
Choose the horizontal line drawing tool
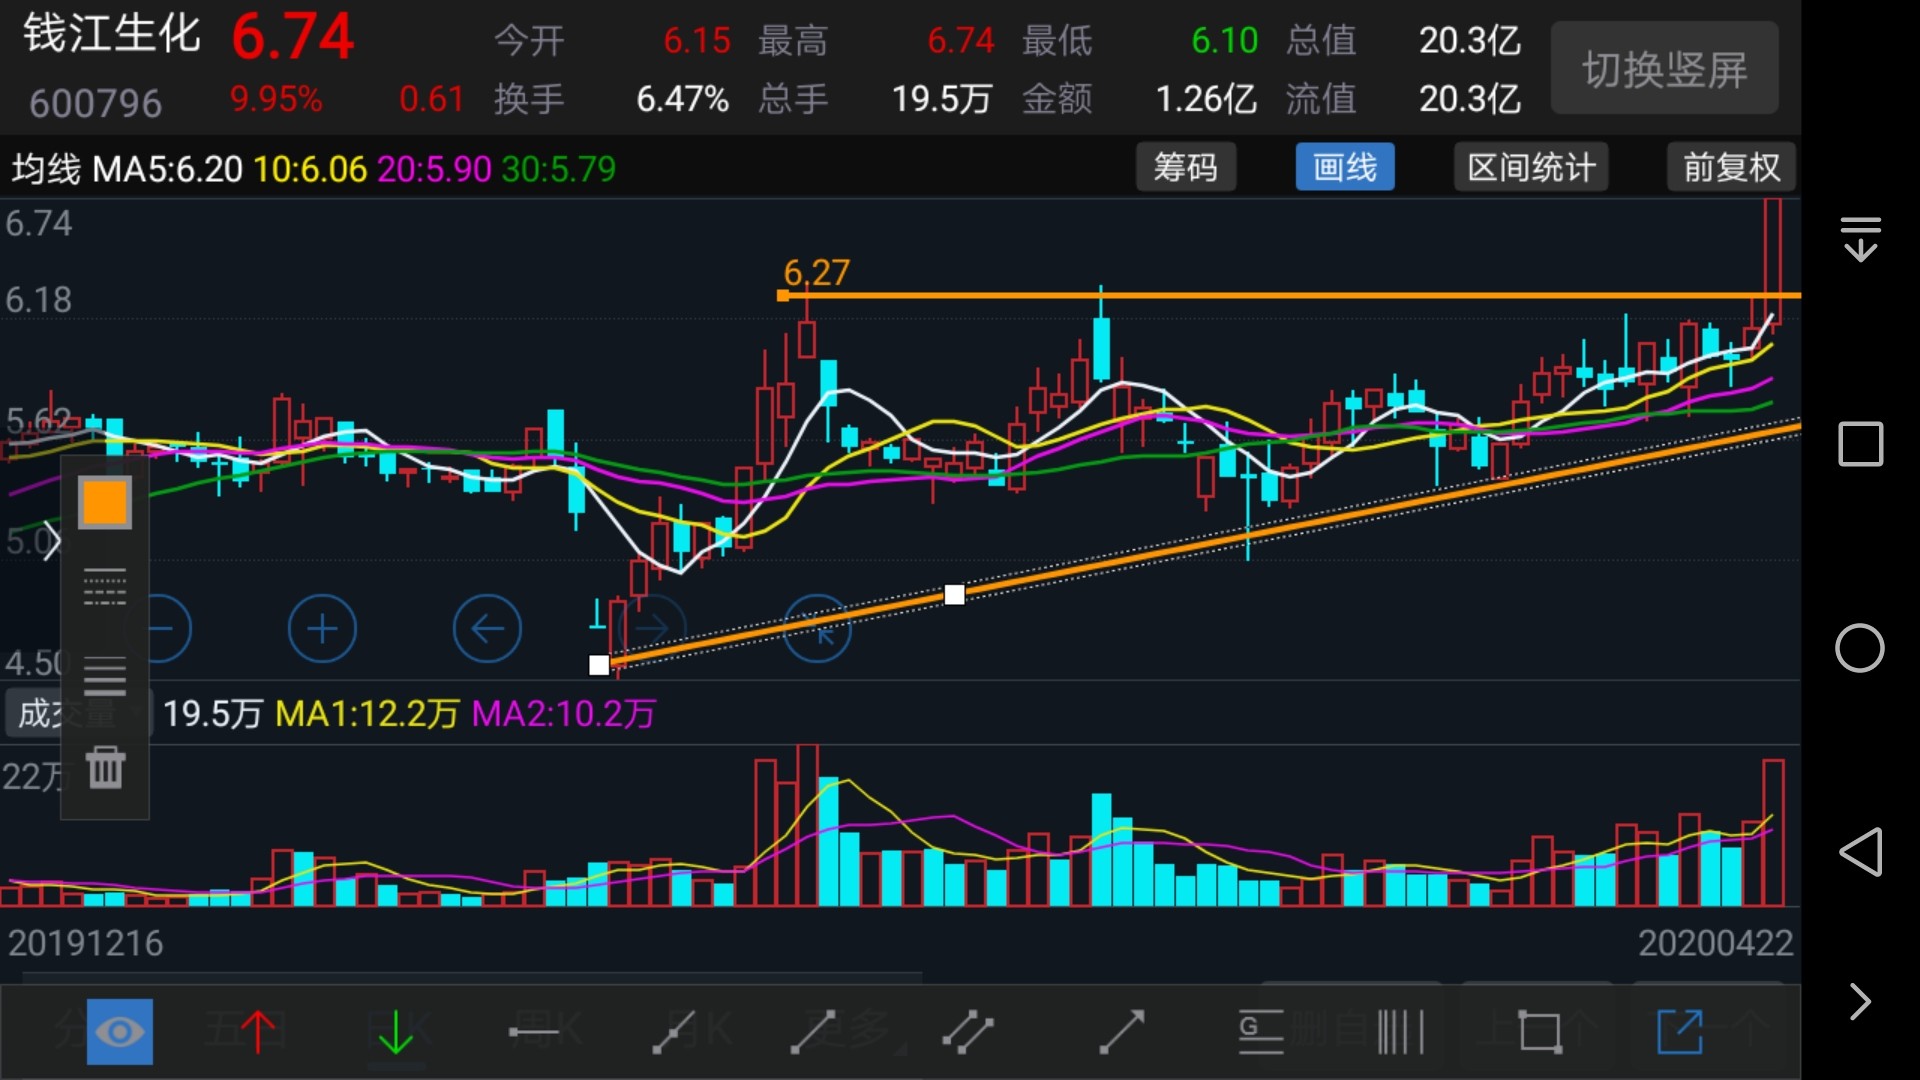click(534, 1031)
